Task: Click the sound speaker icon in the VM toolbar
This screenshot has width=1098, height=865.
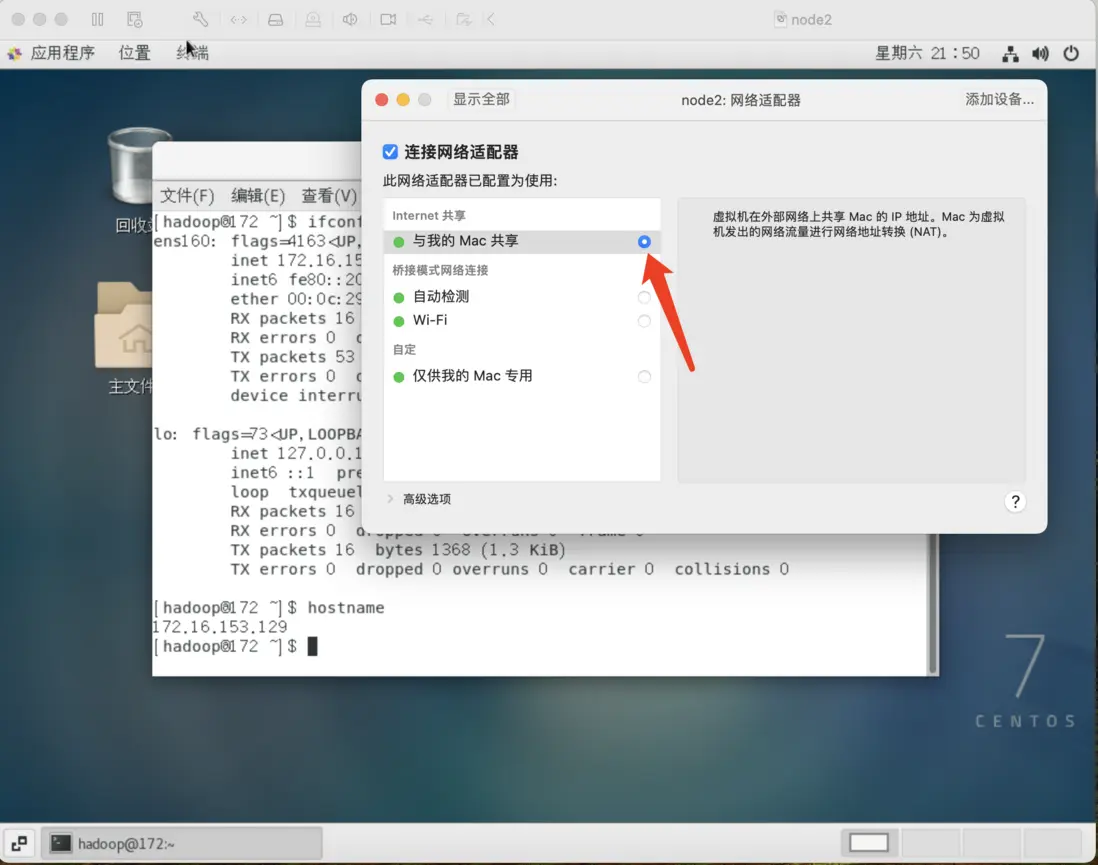Action: (x=350, y=20)
